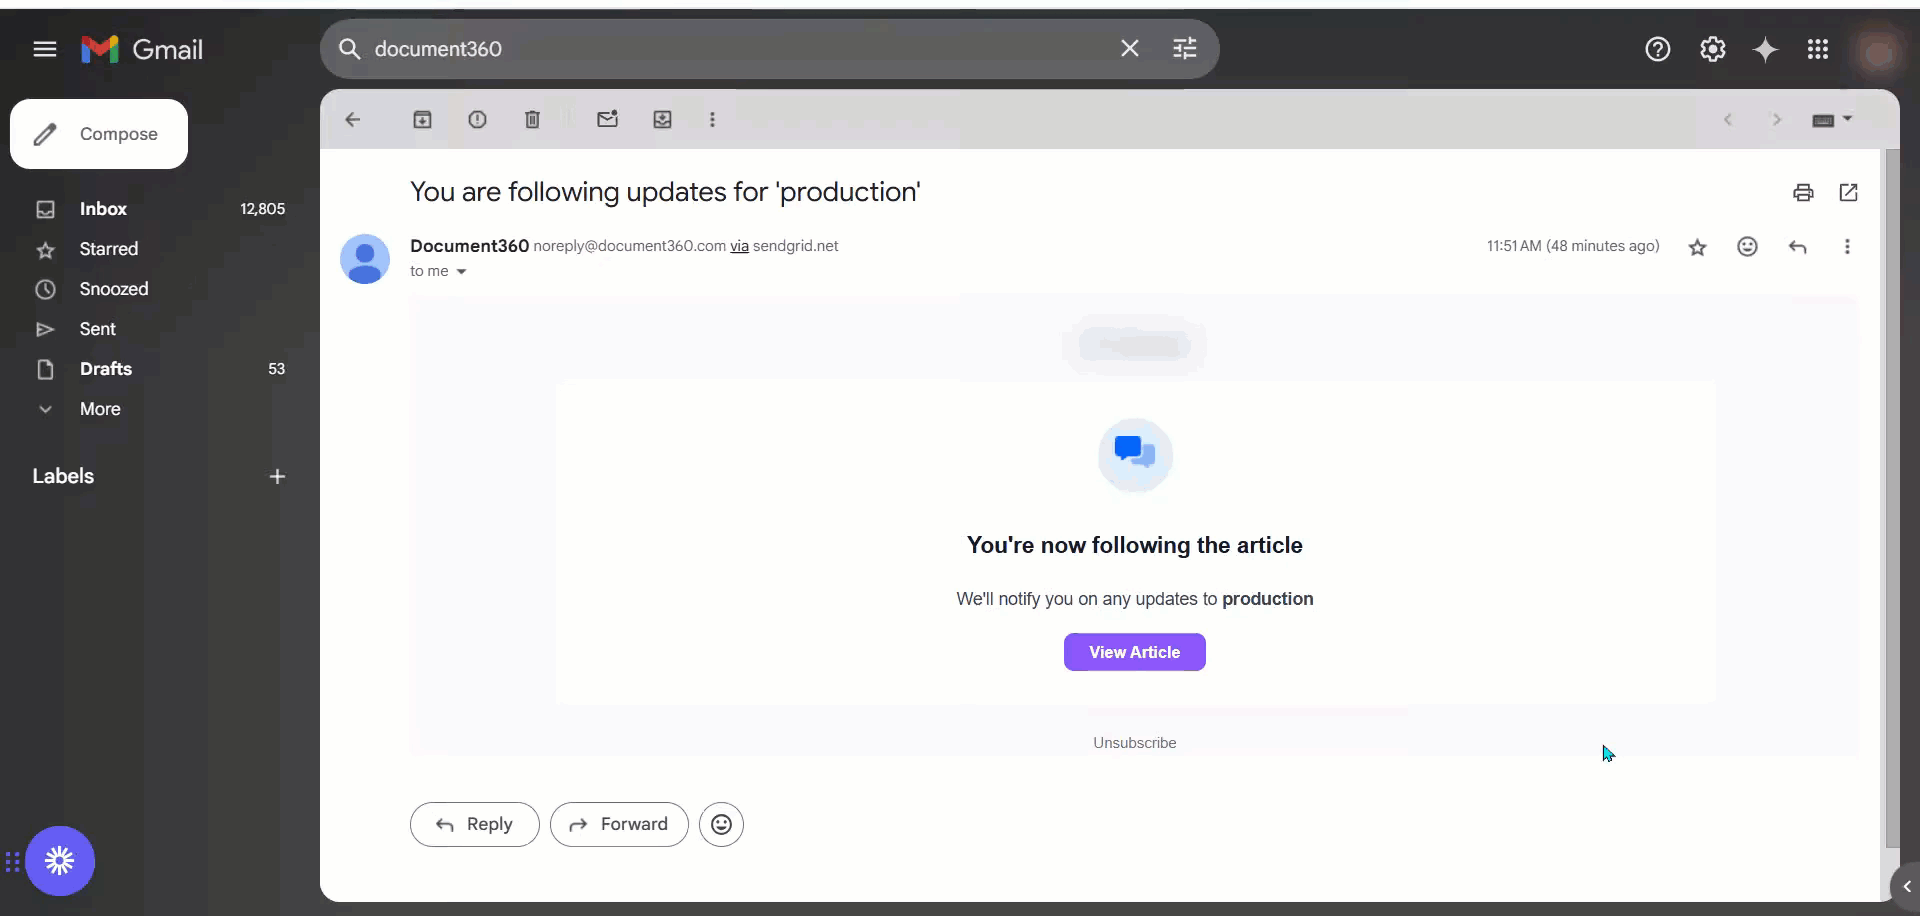Click the Unsubscribe link
Image resolution: width=1920 pixels, height=916 pixels.
pos(1135,743)
